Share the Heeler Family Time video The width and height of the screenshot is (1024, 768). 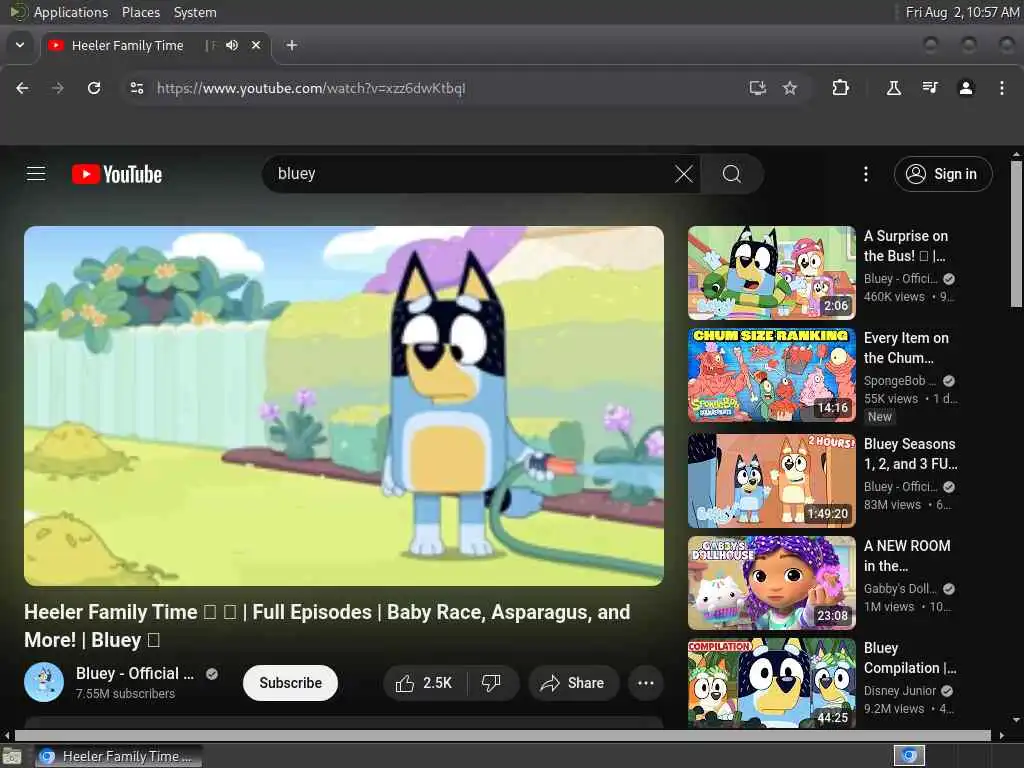(573, 683)
